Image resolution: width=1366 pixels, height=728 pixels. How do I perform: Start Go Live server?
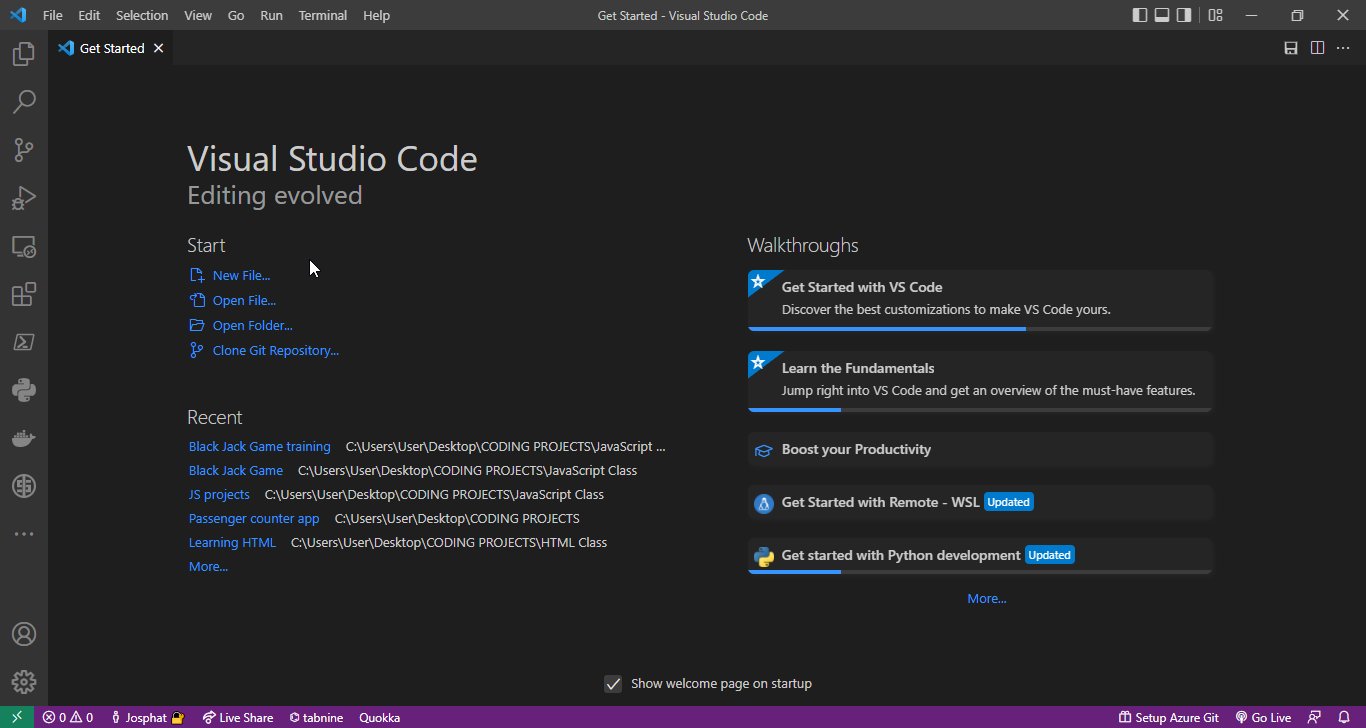(x=1264, y=717)
